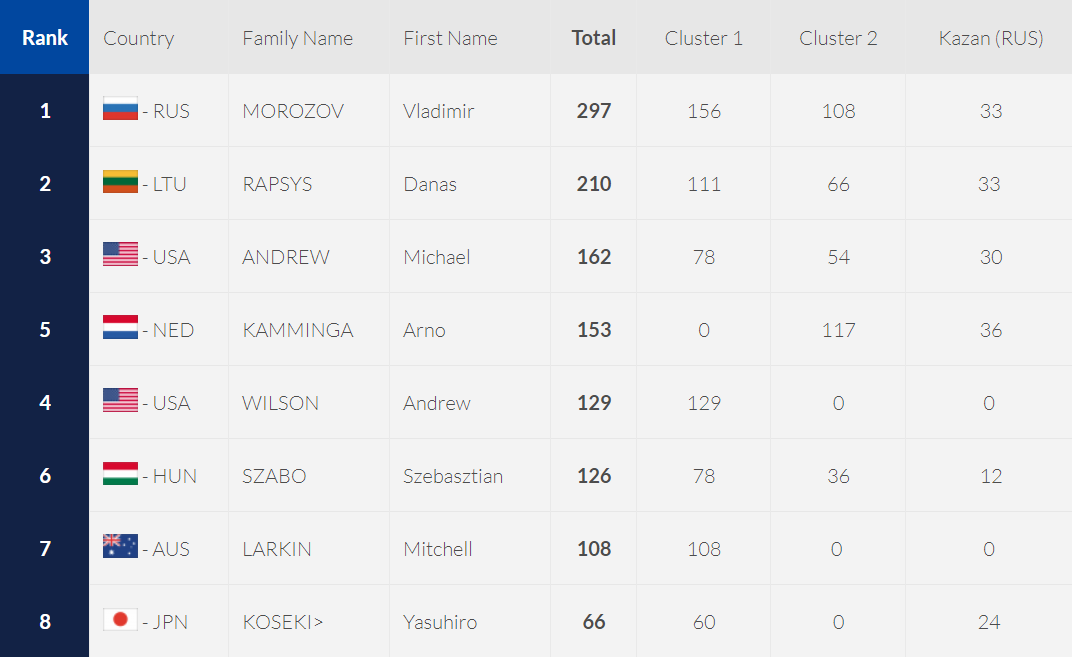1072x657 pixels.
Task: Select the Family Name column header
Action: 297,38
